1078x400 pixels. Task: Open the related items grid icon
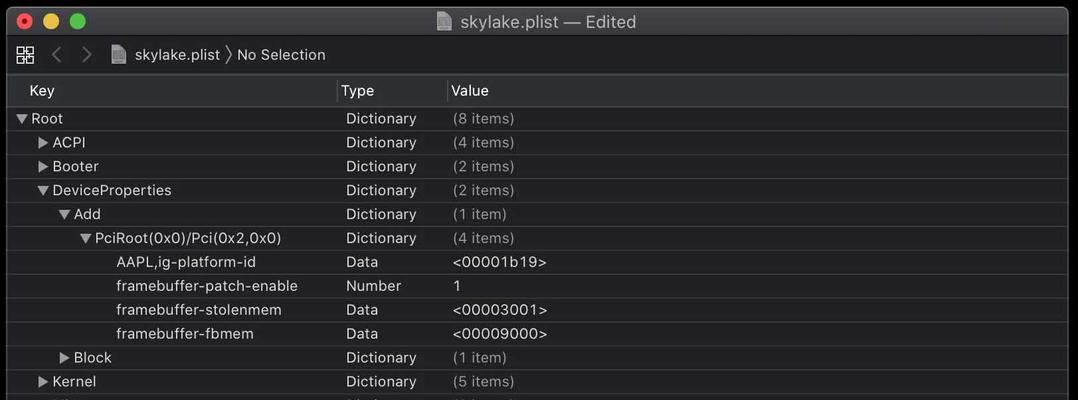[25, 55]
